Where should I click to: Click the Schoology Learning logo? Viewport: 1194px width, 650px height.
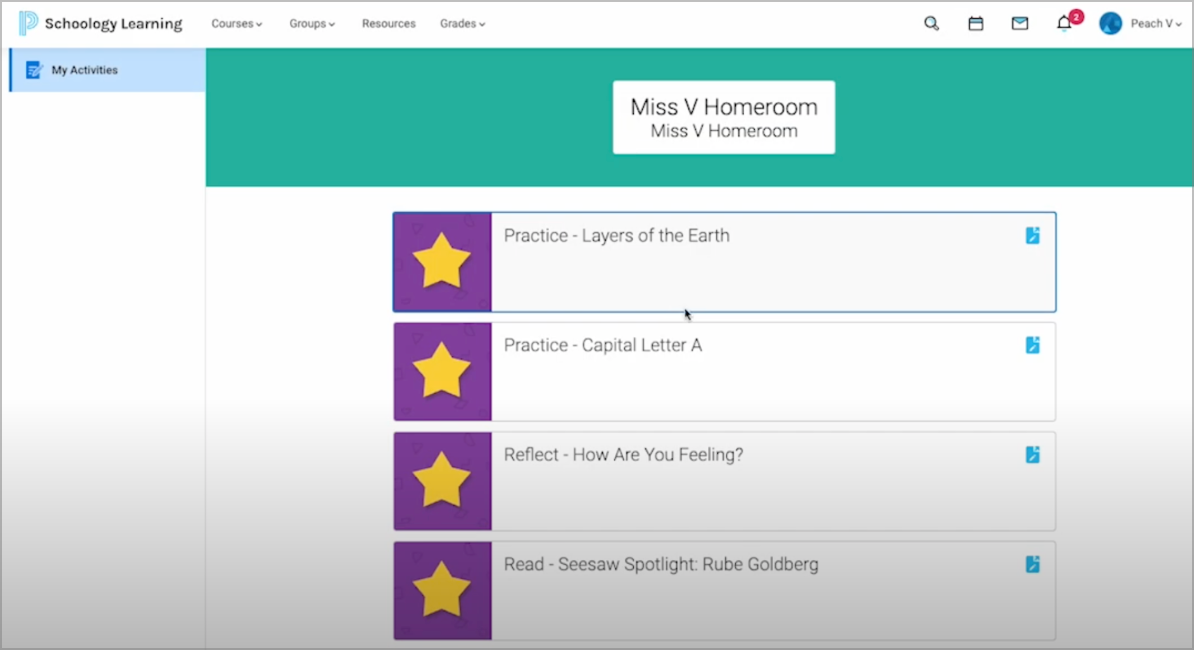click(100, 24)
